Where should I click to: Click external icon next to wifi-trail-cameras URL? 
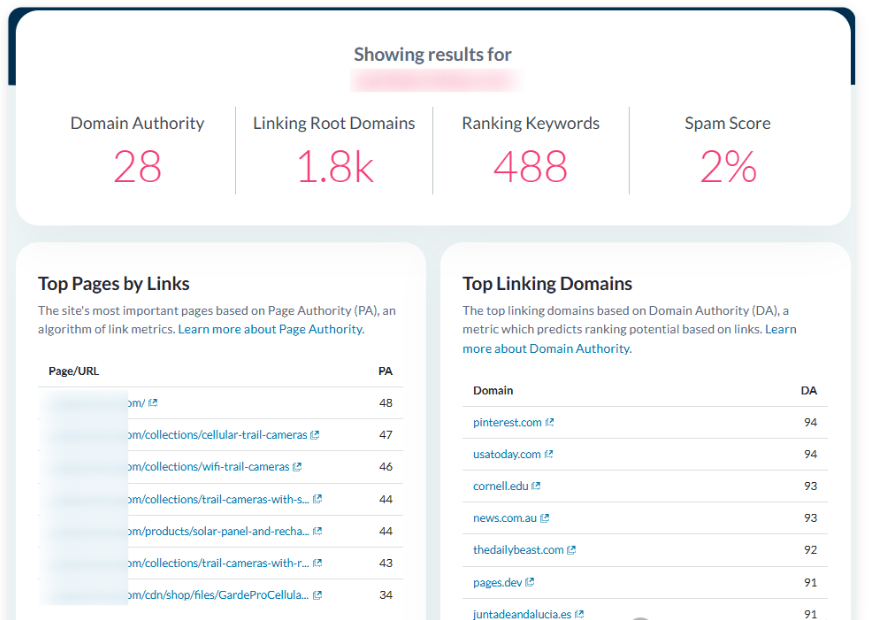point(297,467)
